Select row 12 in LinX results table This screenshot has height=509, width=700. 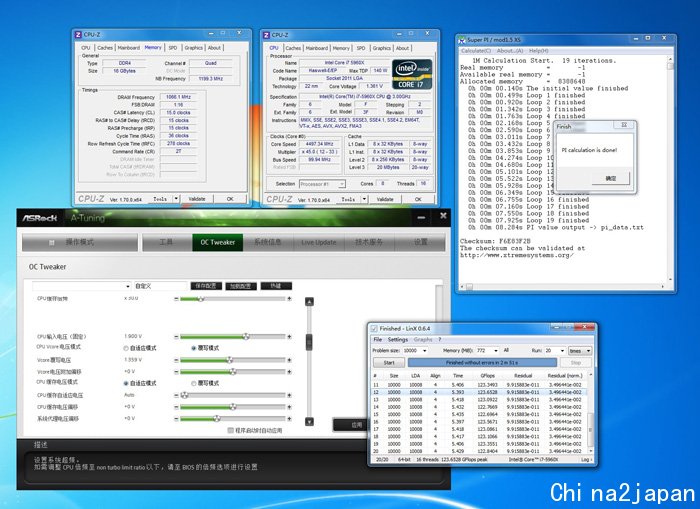point(479,392)
